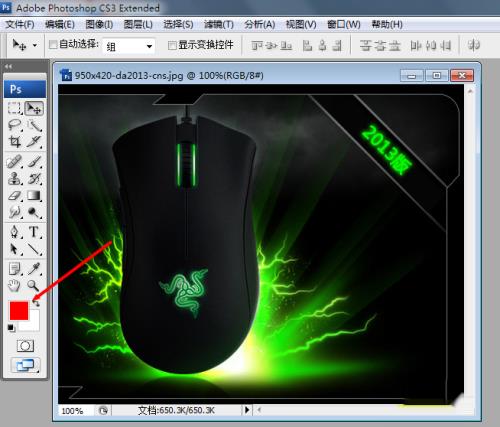Screen dimensions: 500x427
Task: Open the status bar info arrow menu
Action: (247, 409)
